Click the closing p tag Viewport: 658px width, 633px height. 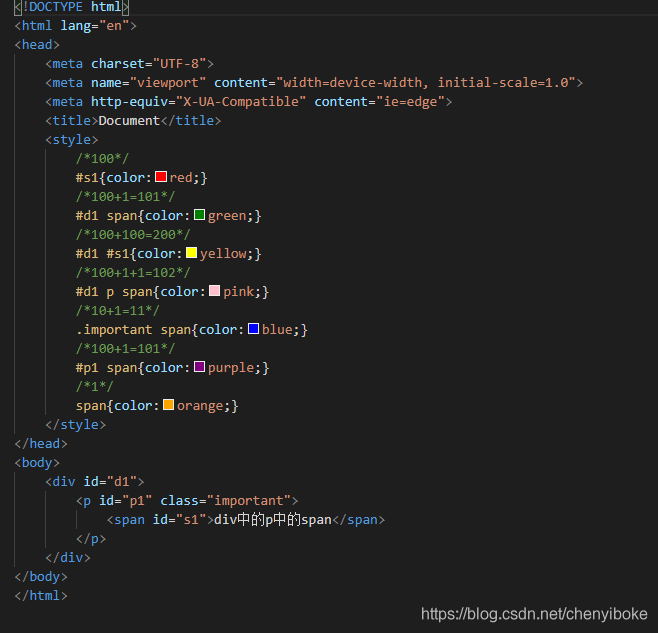91,539
